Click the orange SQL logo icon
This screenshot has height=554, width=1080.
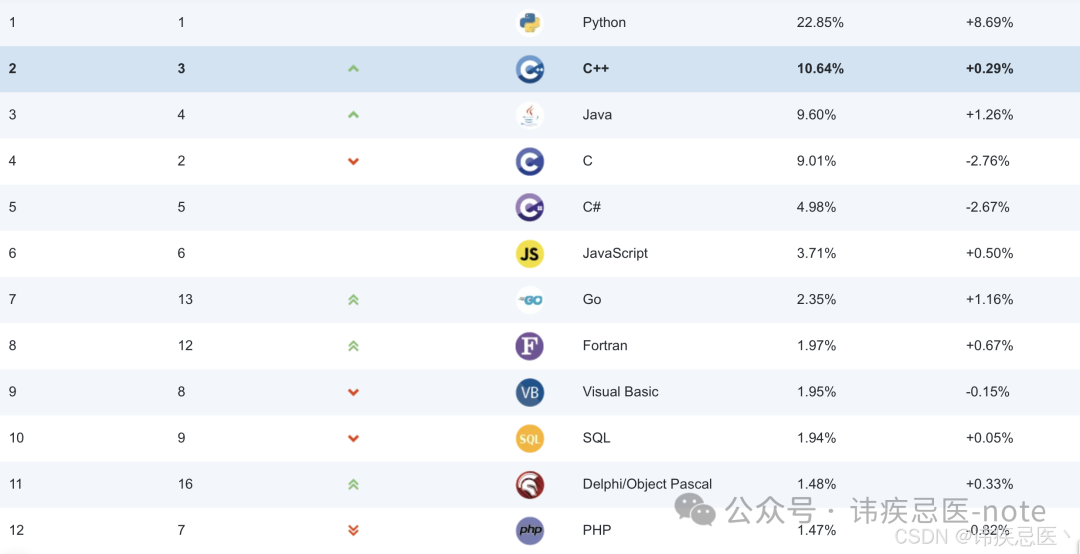tap(530, 438)
